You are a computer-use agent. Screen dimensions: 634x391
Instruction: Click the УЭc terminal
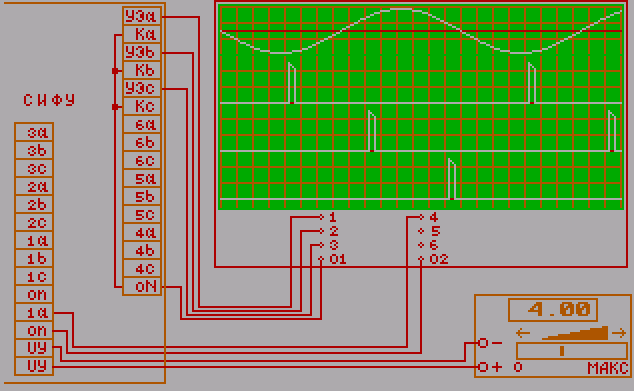(142, 88)
